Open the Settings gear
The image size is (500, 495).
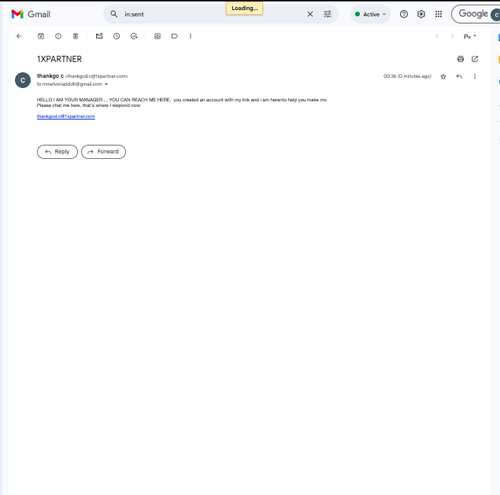421,14
